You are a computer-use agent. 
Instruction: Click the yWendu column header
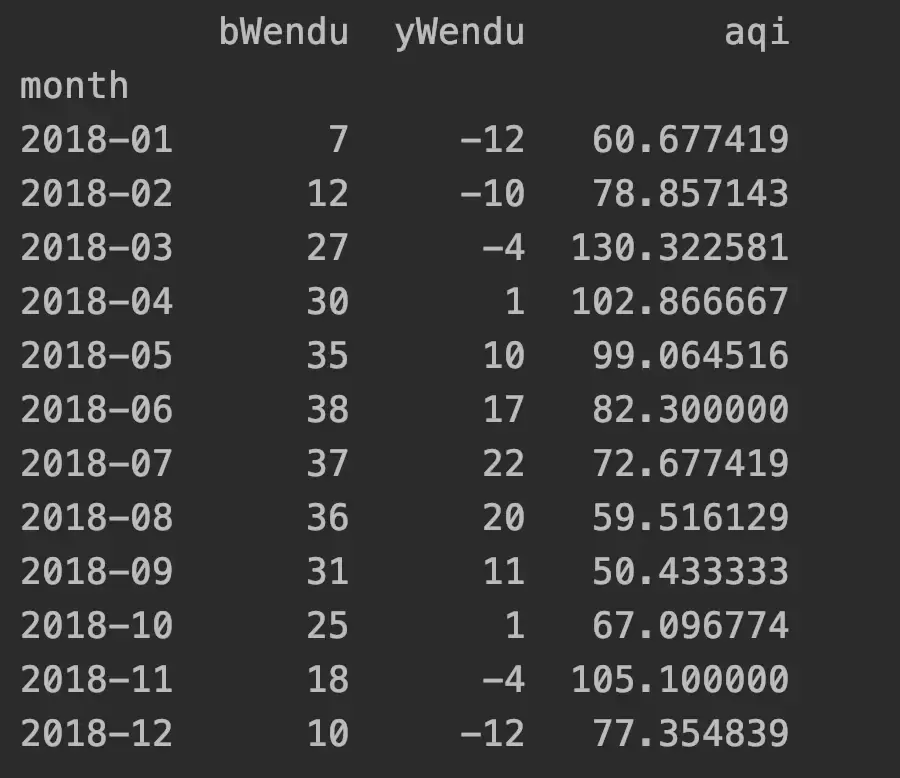[x=459, y=32]
